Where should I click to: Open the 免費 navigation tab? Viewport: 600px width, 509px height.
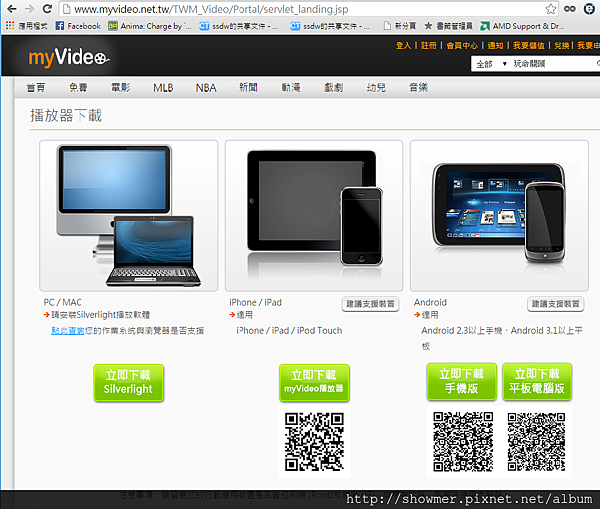tap(78, 88)
